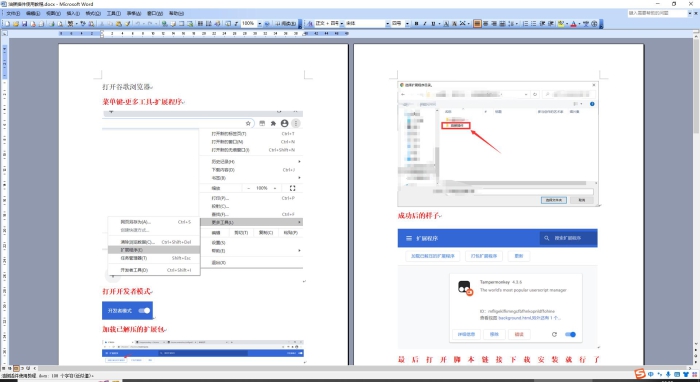700x382 pixels.
Task: Click the text 打开谷歌浏览器
Action: (x=127, y=87)
